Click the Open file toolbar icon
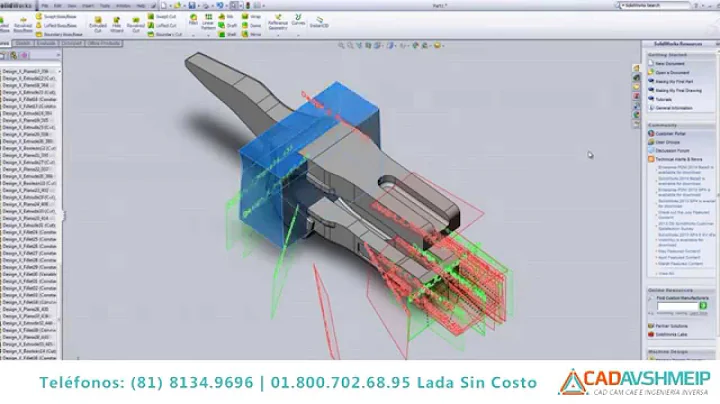720x404 pixels. tap(177, 6)
